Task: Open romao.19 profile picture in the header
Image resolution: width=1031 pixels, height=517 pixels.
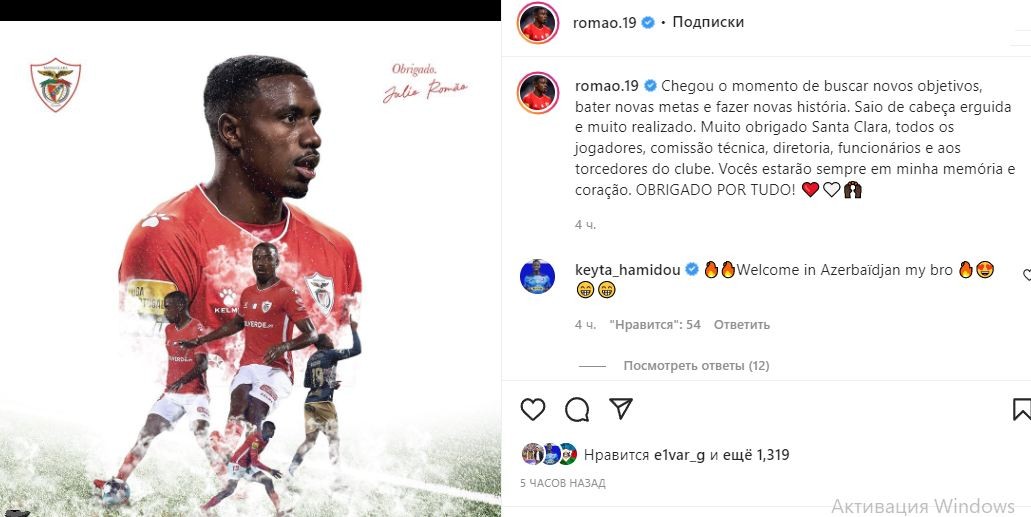Action: pyautogui.click(x=538, y=23)
